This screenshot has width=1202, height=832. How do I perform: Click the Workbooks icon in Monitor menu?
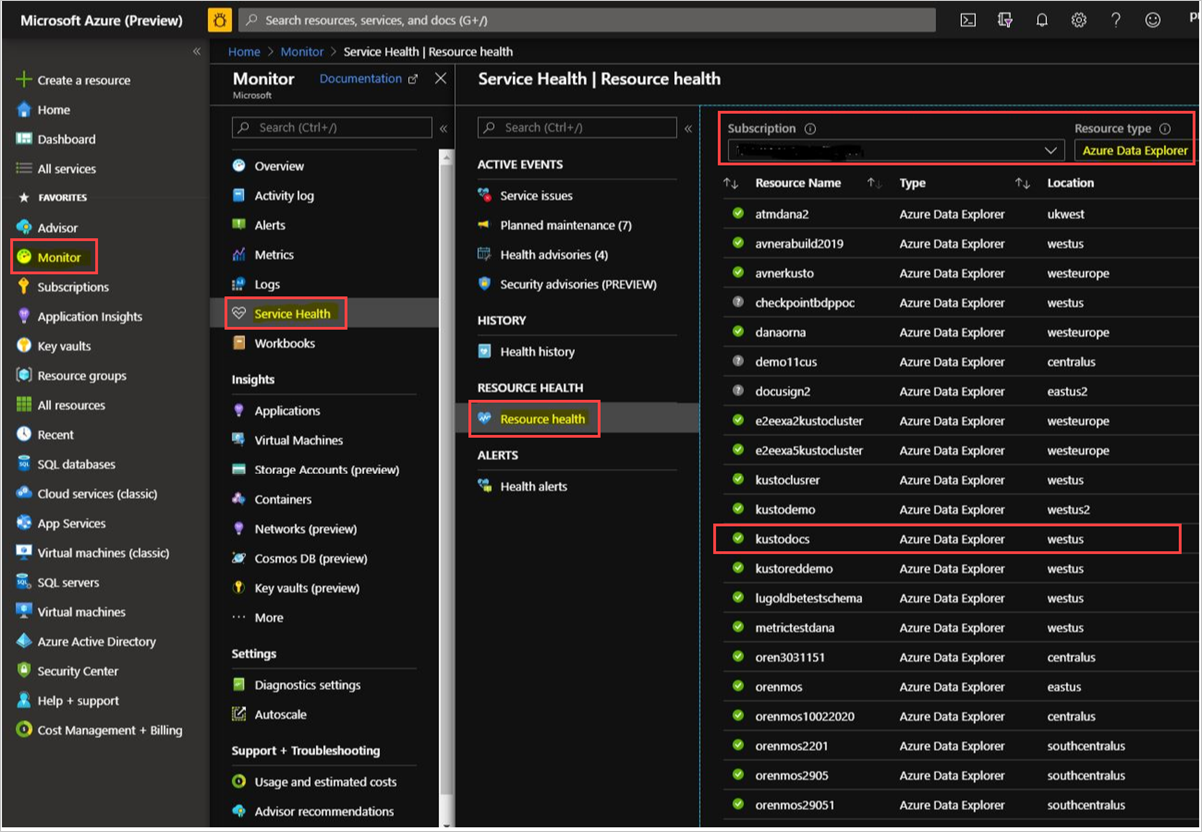pyautogui.click(x=239, y=343)
